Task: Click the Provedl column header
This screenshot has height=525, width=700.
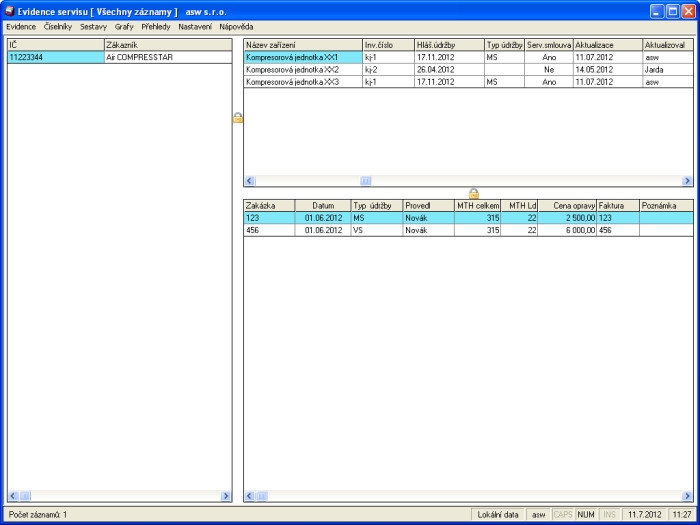Action: (429, 206)
